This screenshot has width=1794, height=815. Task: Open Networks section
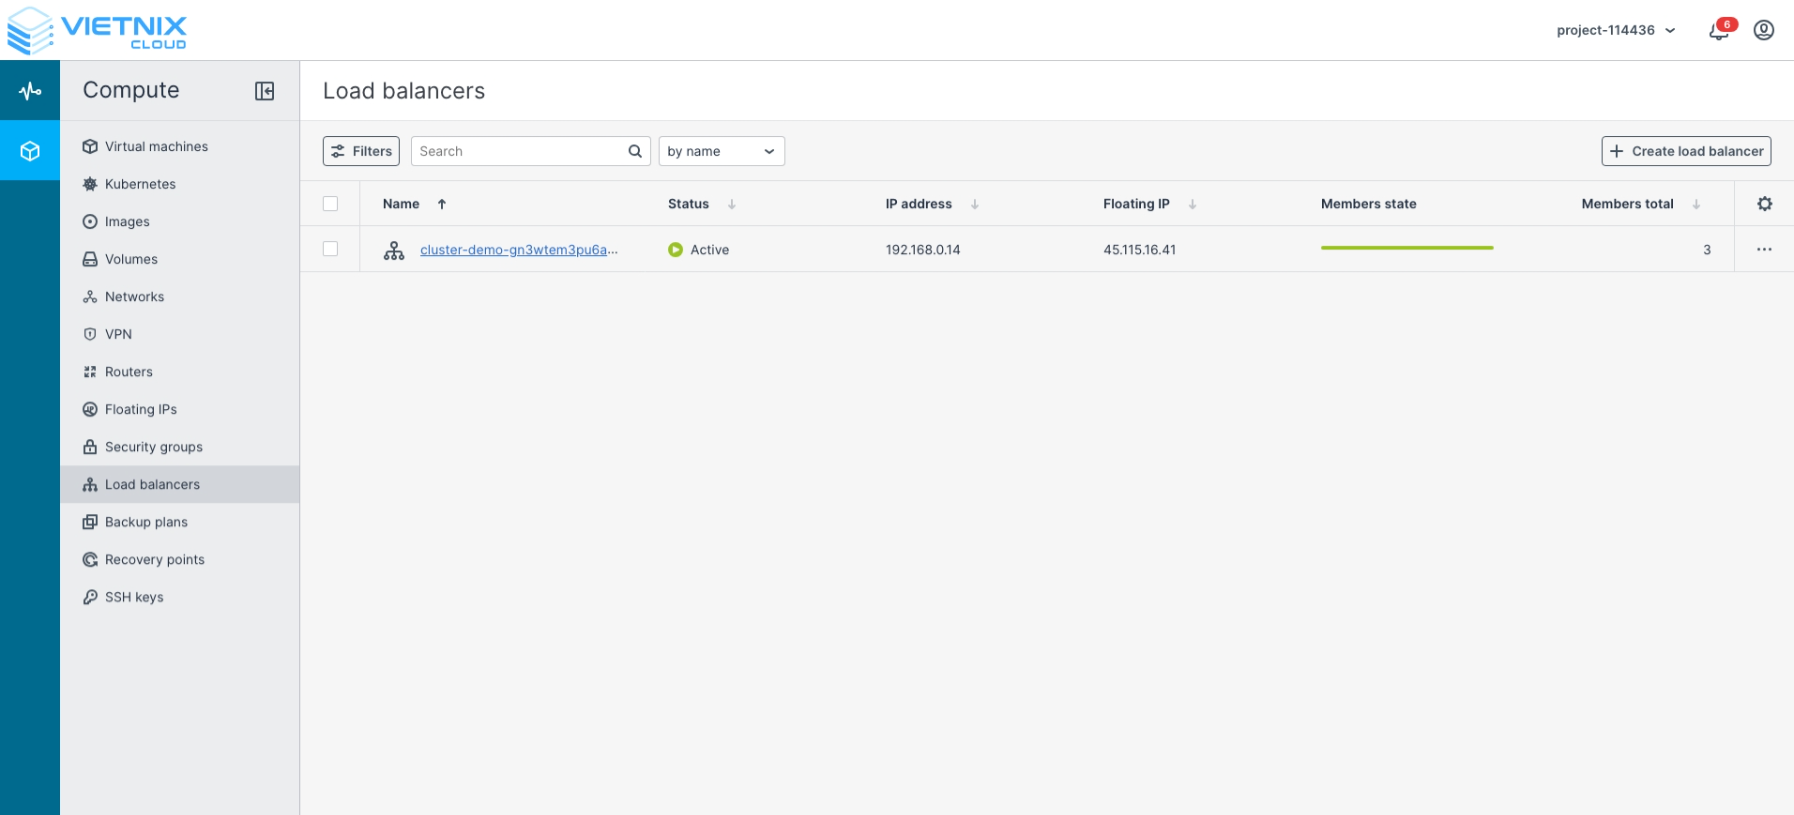(180, 297)
